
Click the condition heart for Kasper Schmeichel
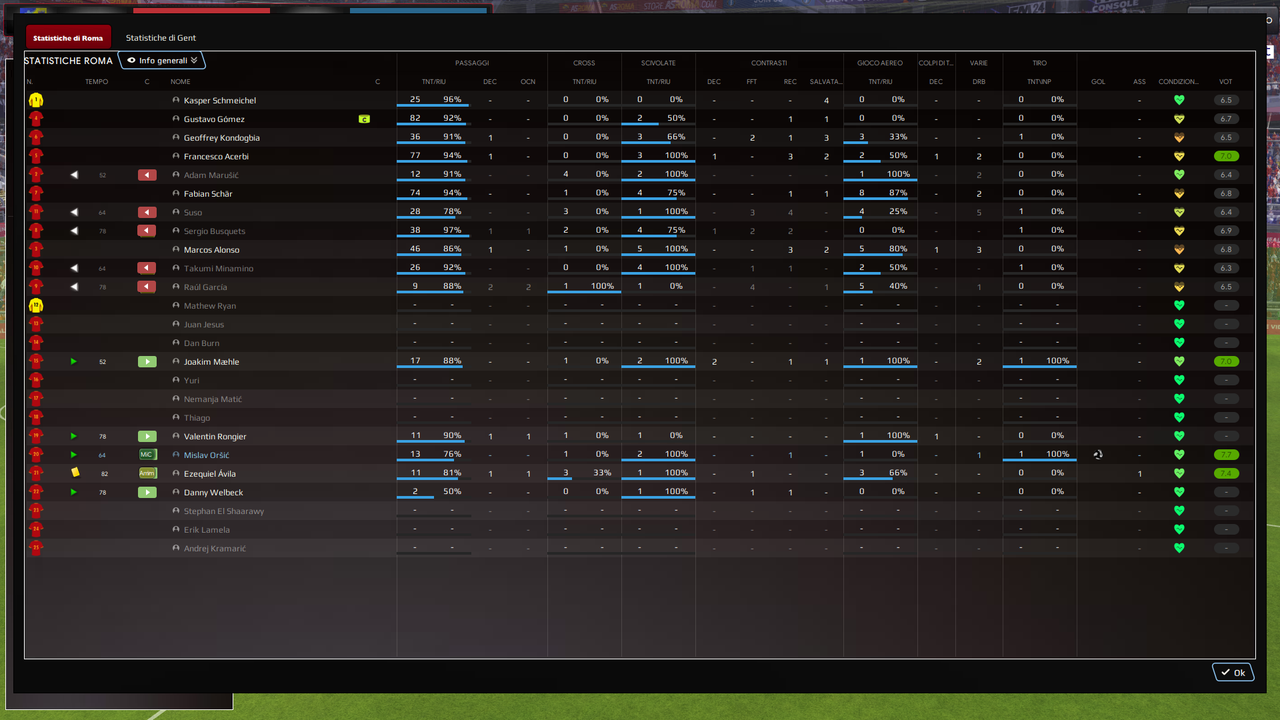(1179, 100)
